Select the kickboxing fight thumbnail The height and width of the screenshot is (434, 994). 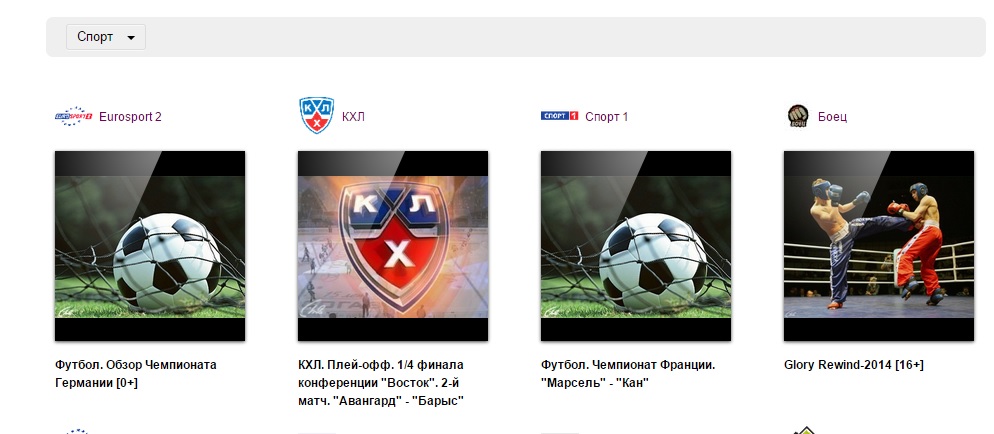[879, 246]
